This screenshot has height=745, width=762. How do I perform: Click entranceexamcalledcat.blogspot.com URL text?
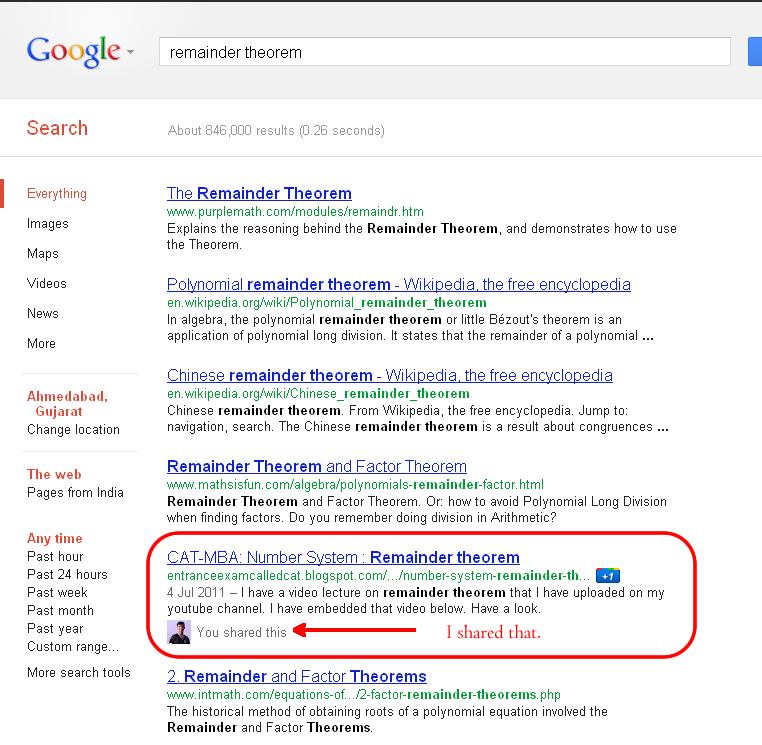(x=378, y=576)
